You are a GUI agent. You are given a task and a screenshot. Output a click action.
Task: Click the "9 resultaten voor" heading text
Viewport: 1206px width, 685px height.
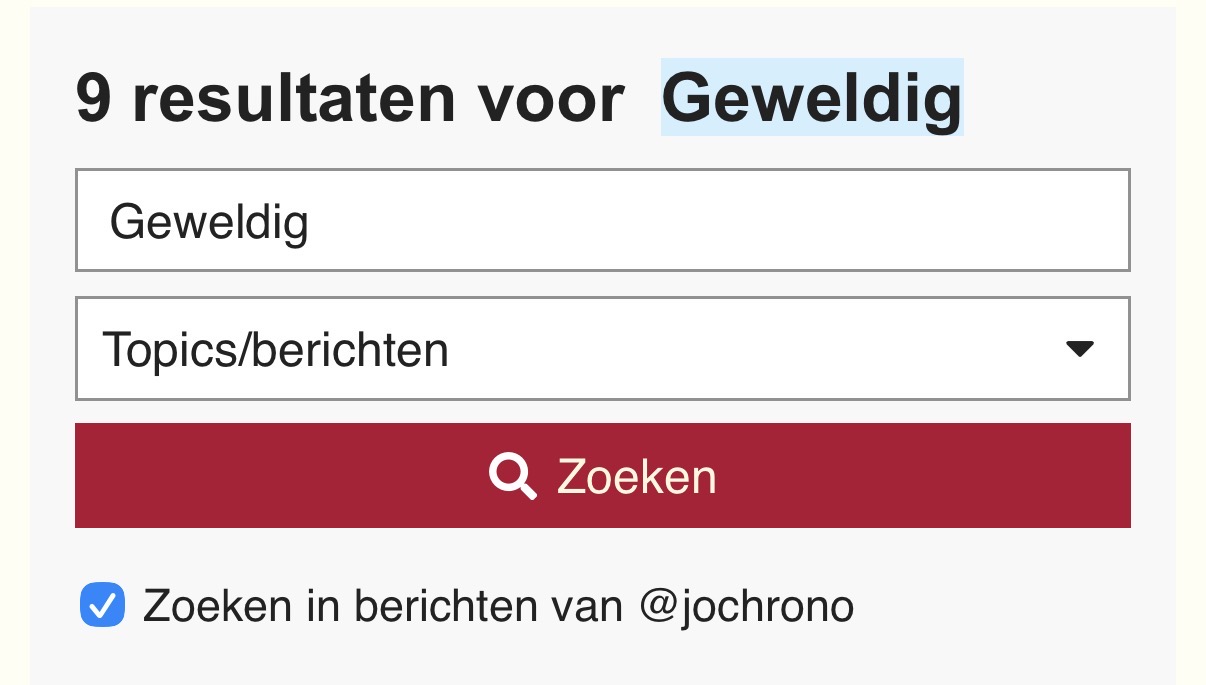tap(350, 99)
